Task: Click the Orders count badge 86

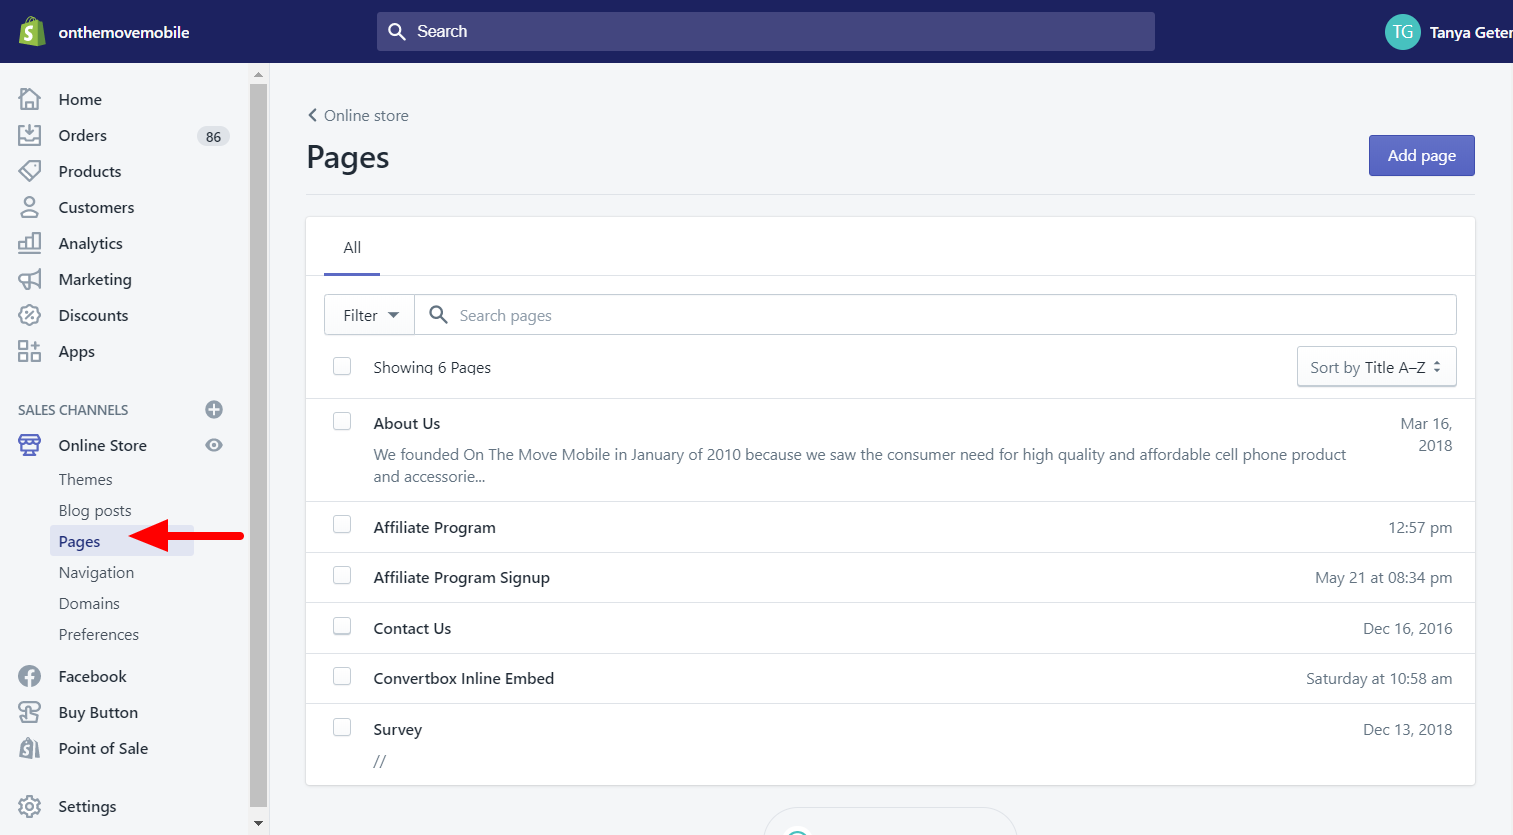Action: point(213,136)
